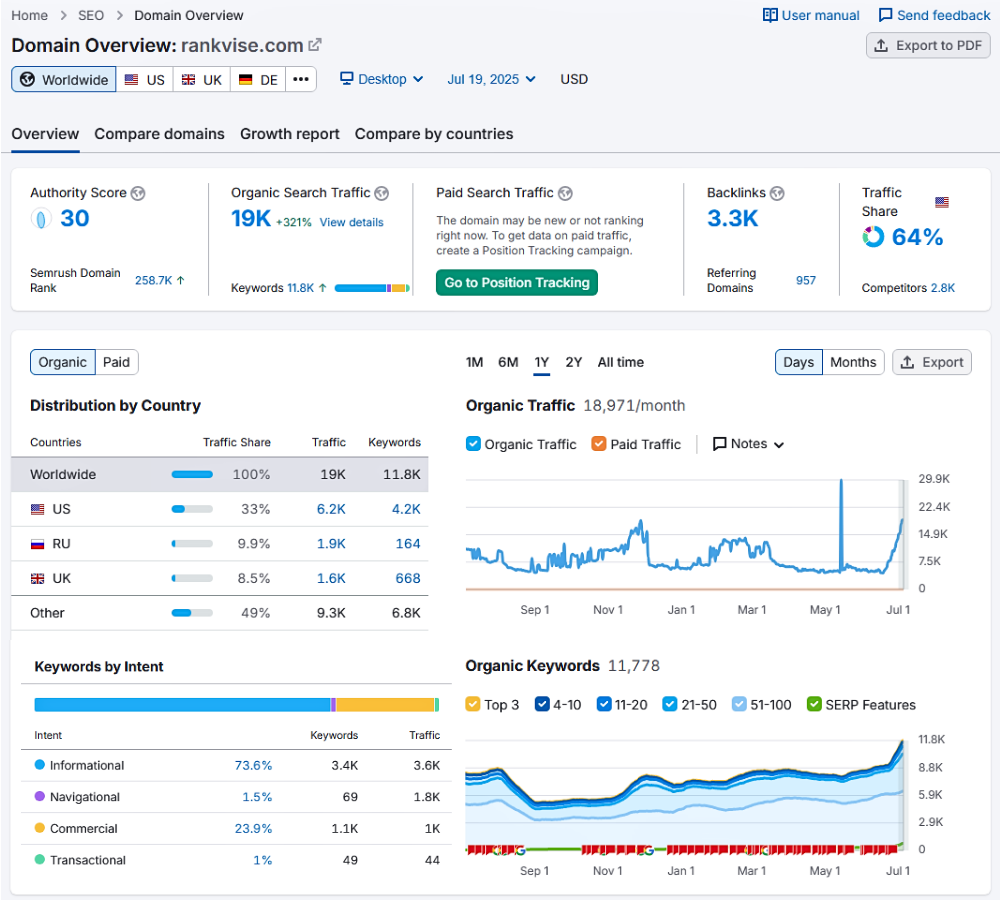The image size is (1000, 900).
Task: Open the Jul 19, 2025 date dropdown
Action: pos(491,79)
